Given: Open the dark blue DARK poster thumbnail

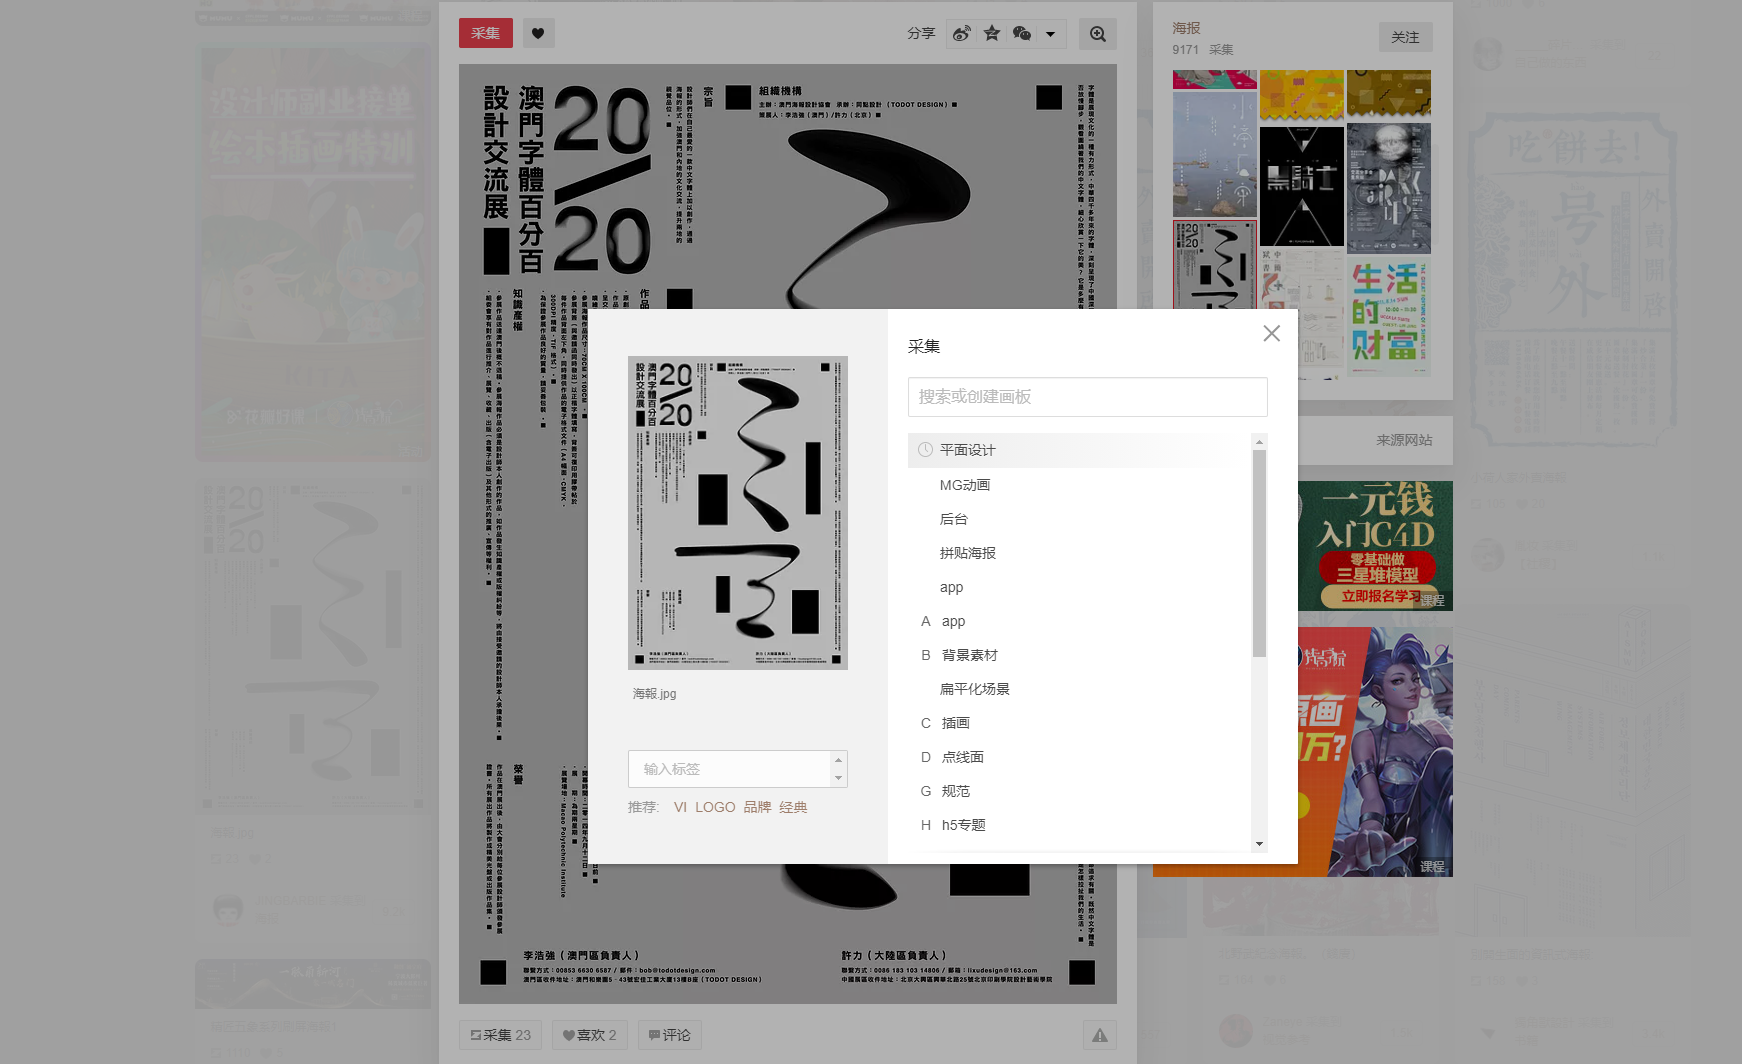Looking at the screenshot, I should tap(1389, 188).
